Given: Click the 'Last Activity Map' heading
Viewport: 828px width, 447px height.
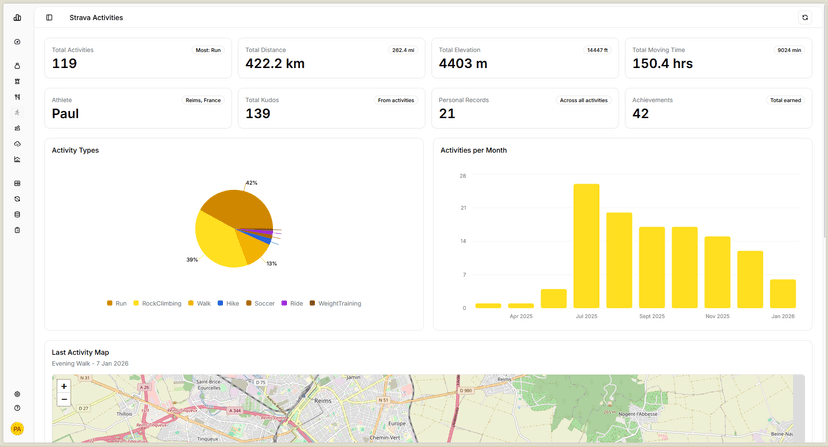Looking at the screenshot, I should click(80, 352).
